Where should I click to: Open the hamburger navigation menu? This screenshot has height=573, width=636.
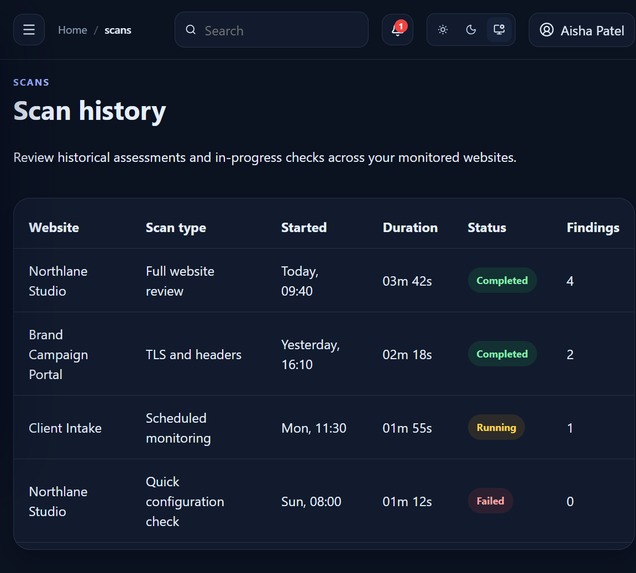[29, 30]
